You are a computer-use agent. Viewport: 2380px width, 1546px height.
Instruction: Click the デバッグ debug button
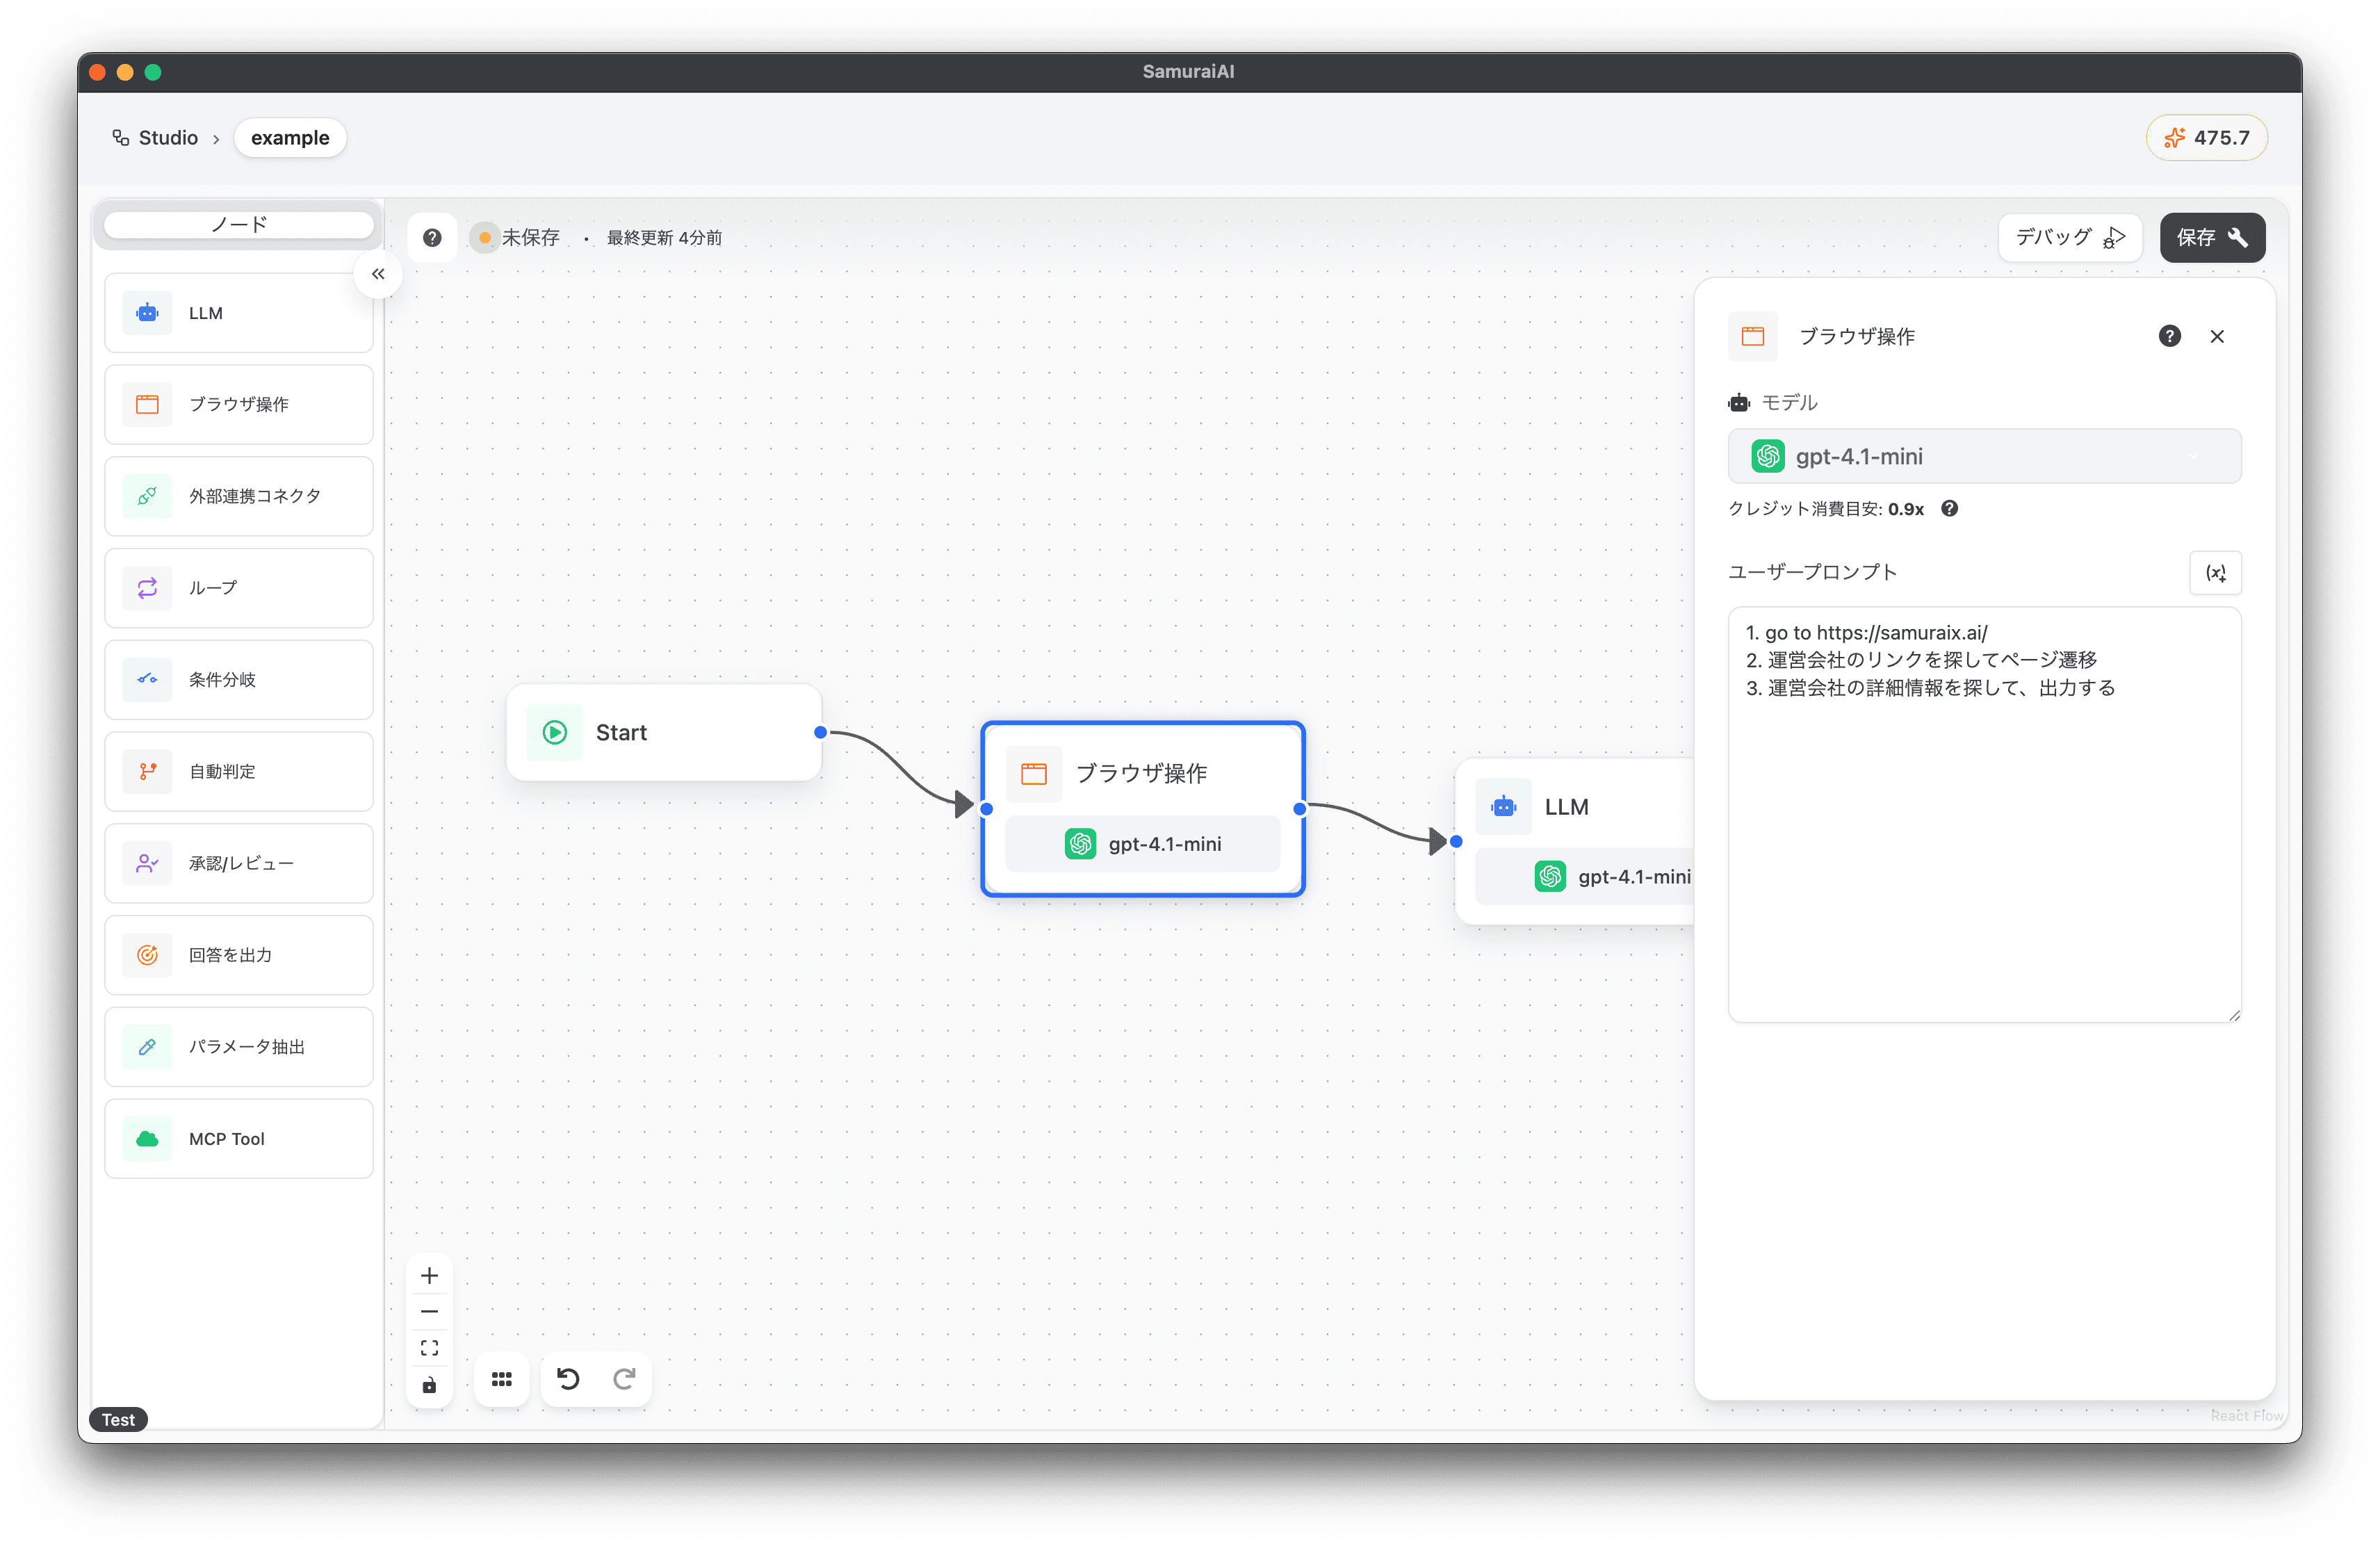coord(2069,238)
